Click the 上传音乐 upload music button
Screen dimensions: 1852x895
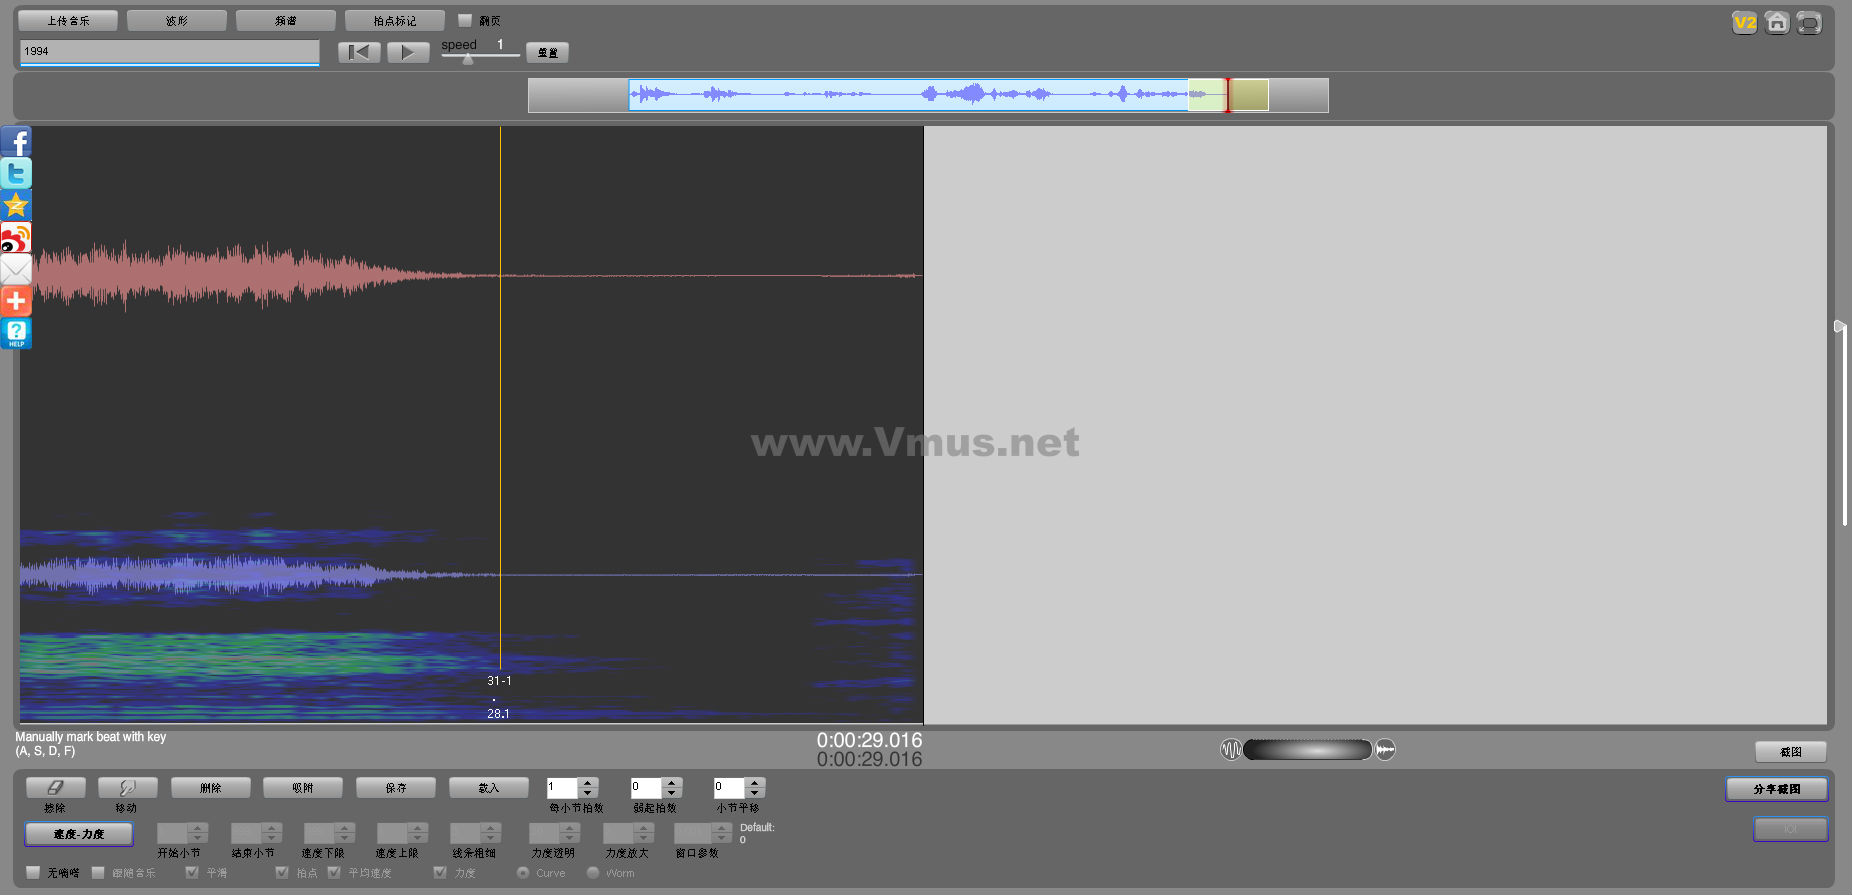click(x=68, y=21)
